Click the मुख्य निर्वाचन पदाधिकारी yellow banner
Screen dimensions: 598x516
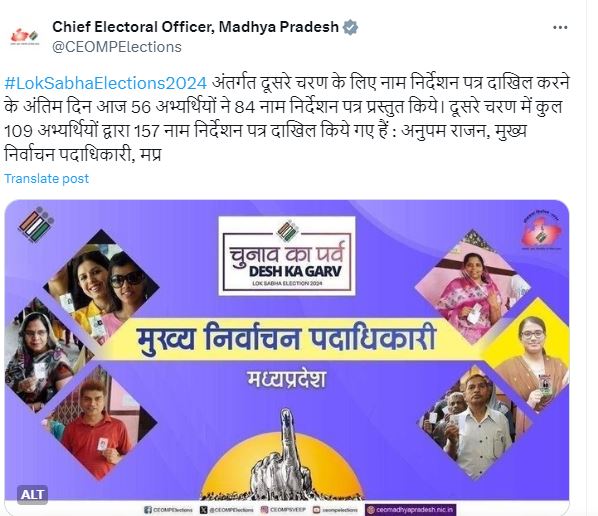286,339
